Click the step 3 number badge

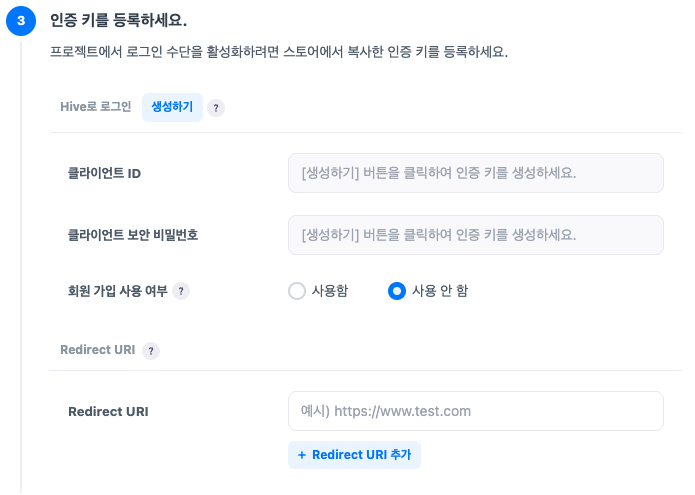21,21
